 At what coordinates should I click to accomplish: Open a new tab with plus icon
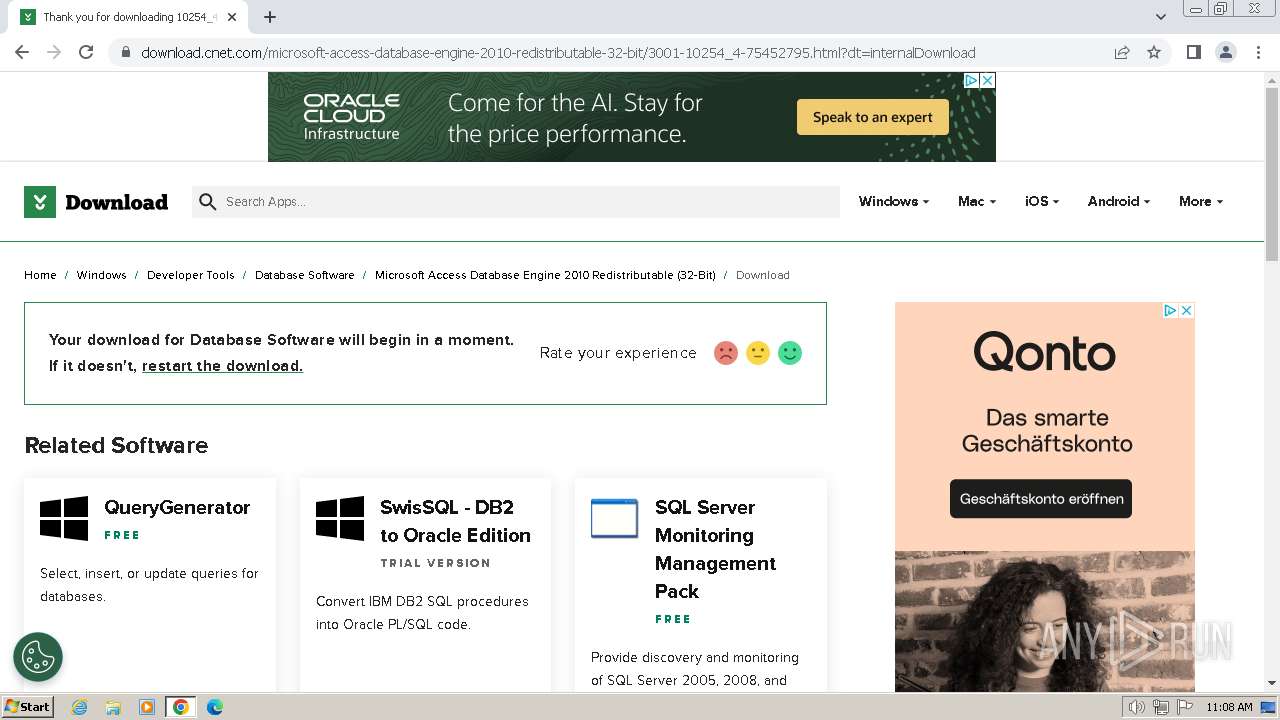point(270,16)
